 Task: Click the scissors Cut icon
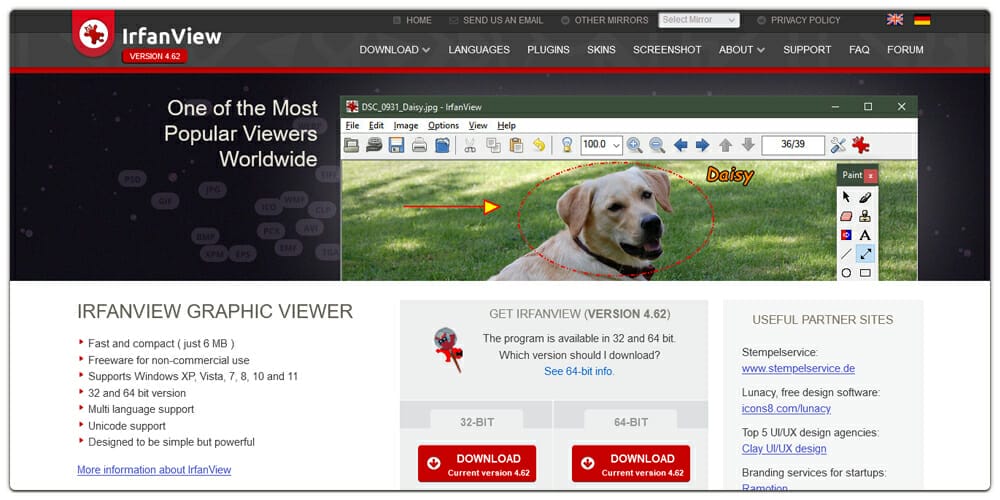(470, 145)
